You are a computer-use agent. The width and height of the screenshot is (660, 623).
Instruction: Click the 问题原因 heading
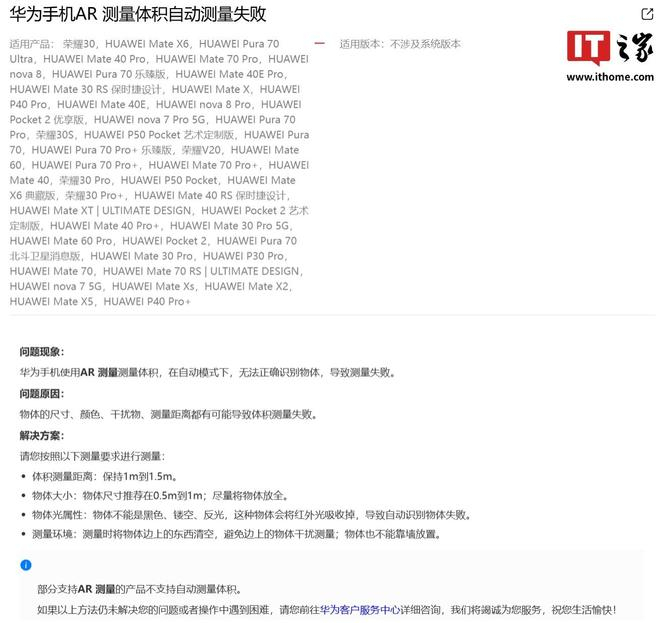[42, 394]
